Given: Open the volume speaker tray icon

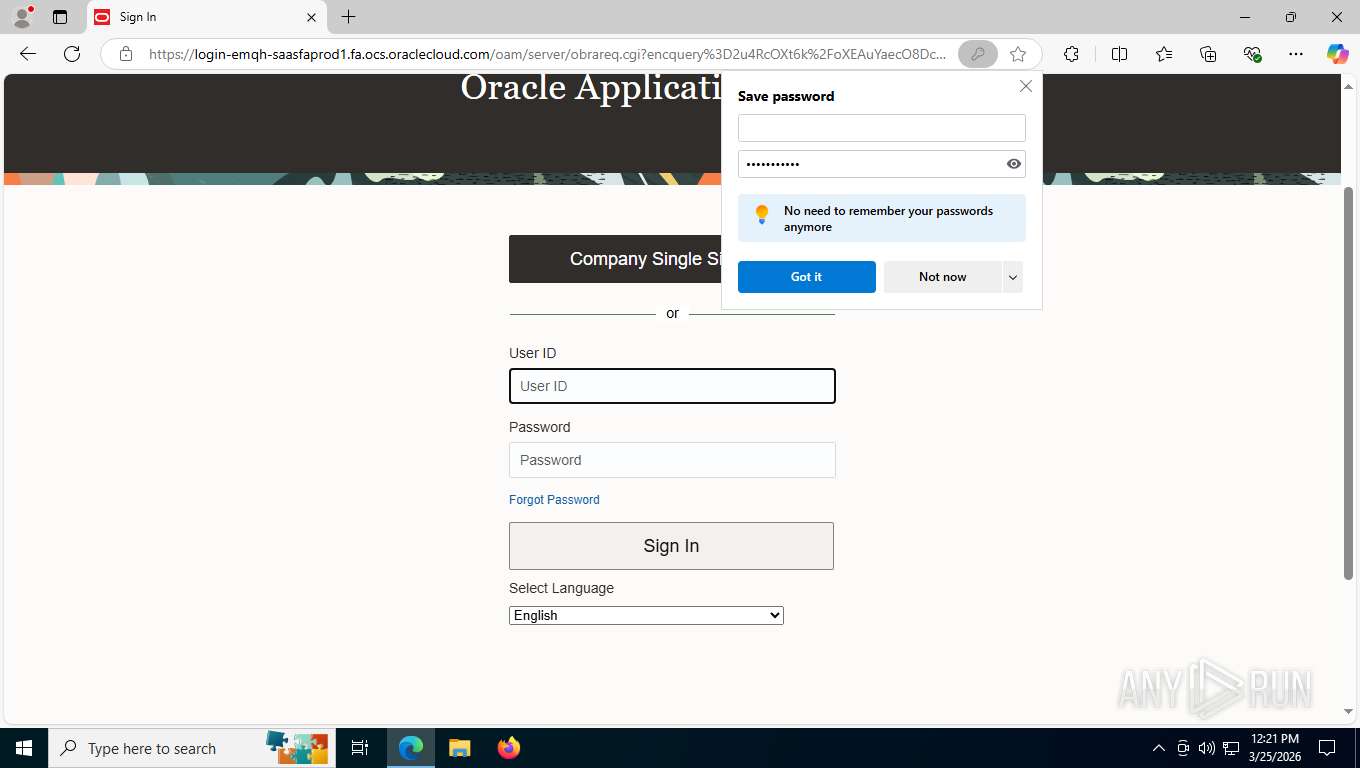Looking at the screenshot, I should pos(1207,748).
